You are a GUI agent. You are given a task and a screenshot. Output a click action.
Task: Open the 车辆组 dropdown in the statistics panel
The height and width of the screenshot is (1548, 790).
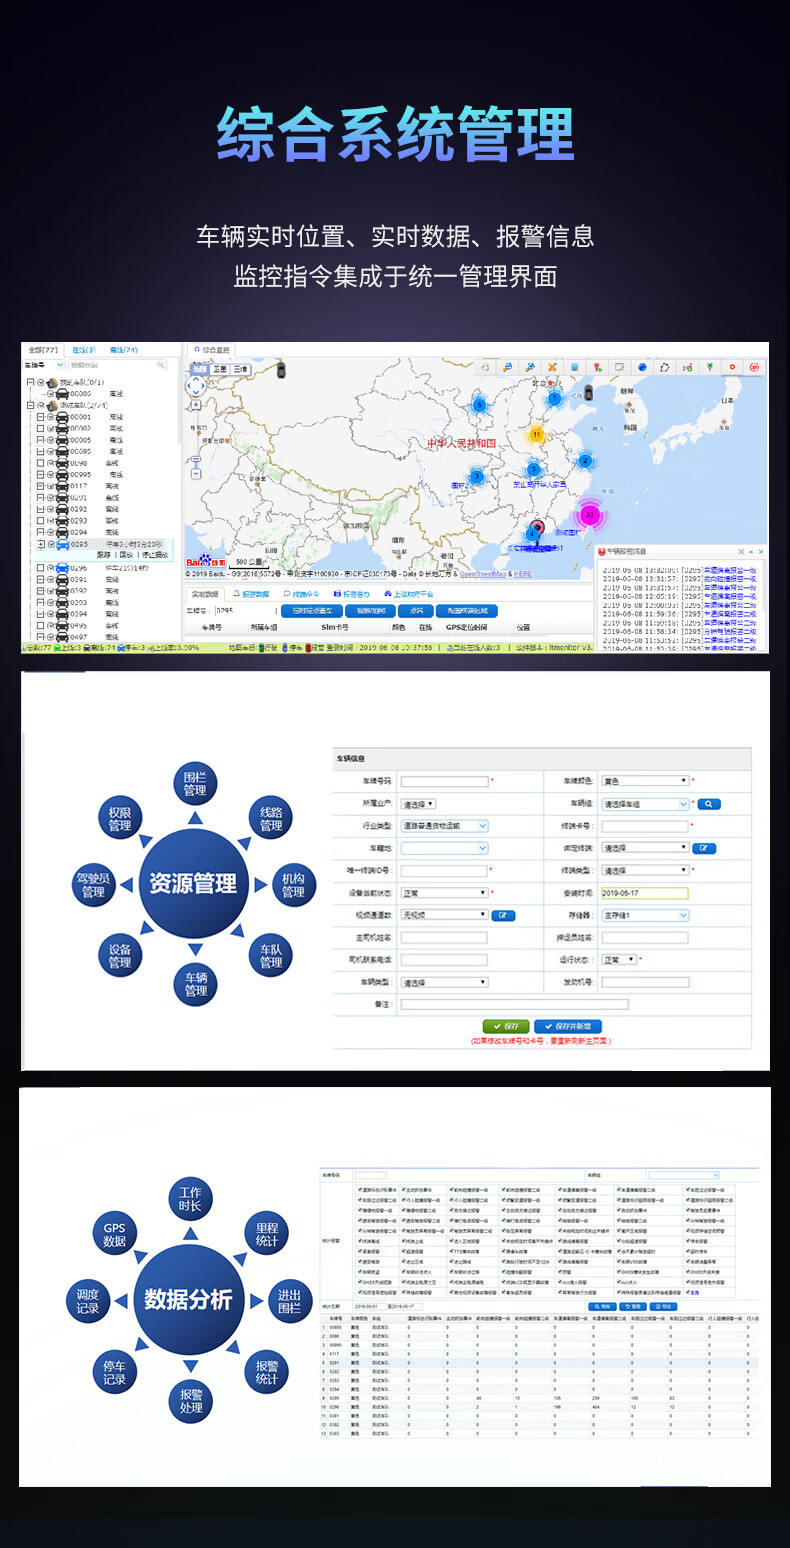coord(683,1175)
